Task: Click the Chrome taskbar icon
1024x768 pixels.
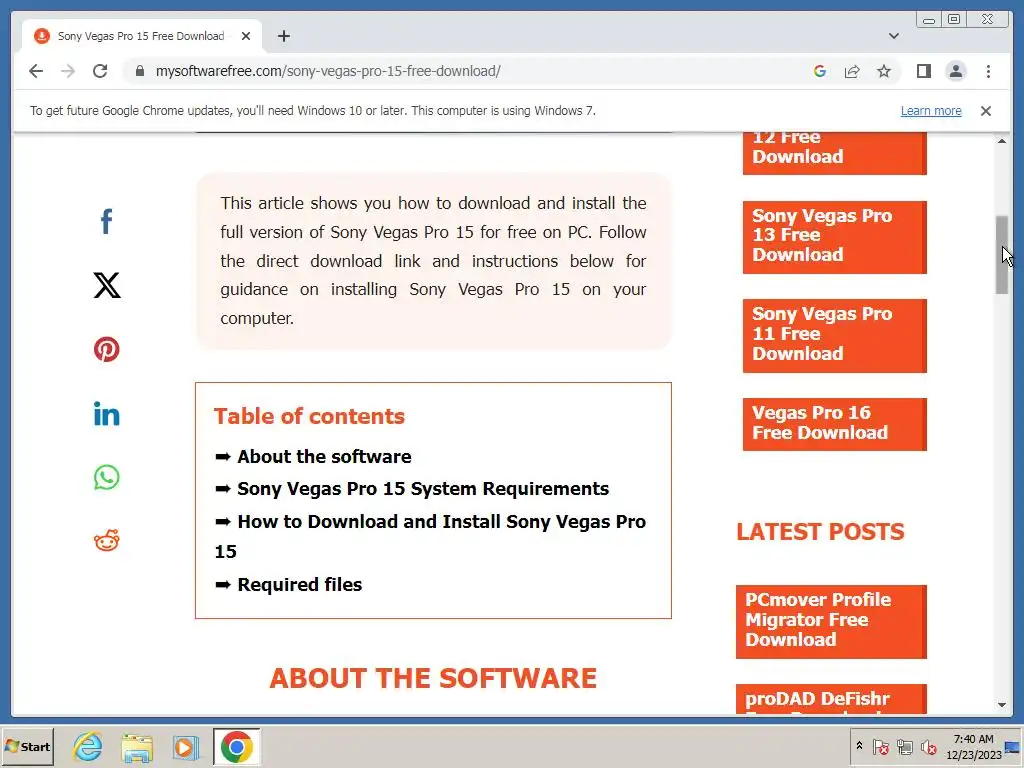Action: click(236, 746)
